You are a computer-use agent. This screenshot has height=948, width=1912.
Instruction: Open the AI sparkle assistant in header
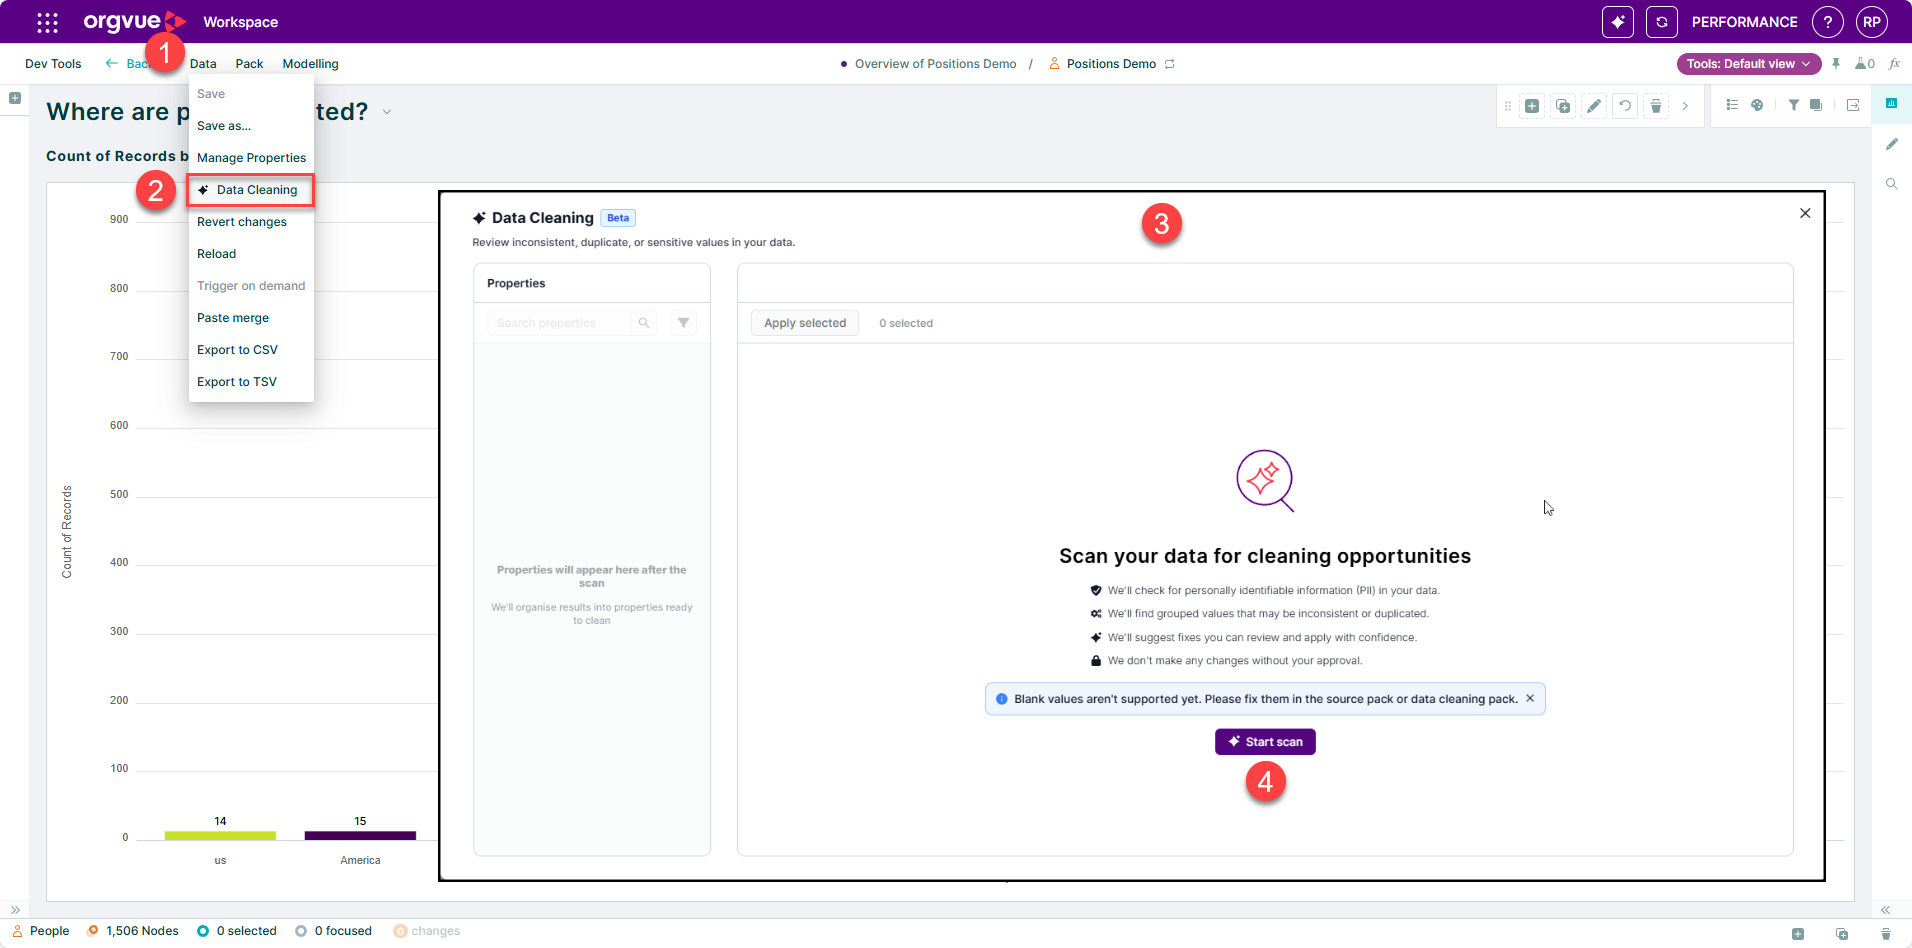(x=1617, y=22)
